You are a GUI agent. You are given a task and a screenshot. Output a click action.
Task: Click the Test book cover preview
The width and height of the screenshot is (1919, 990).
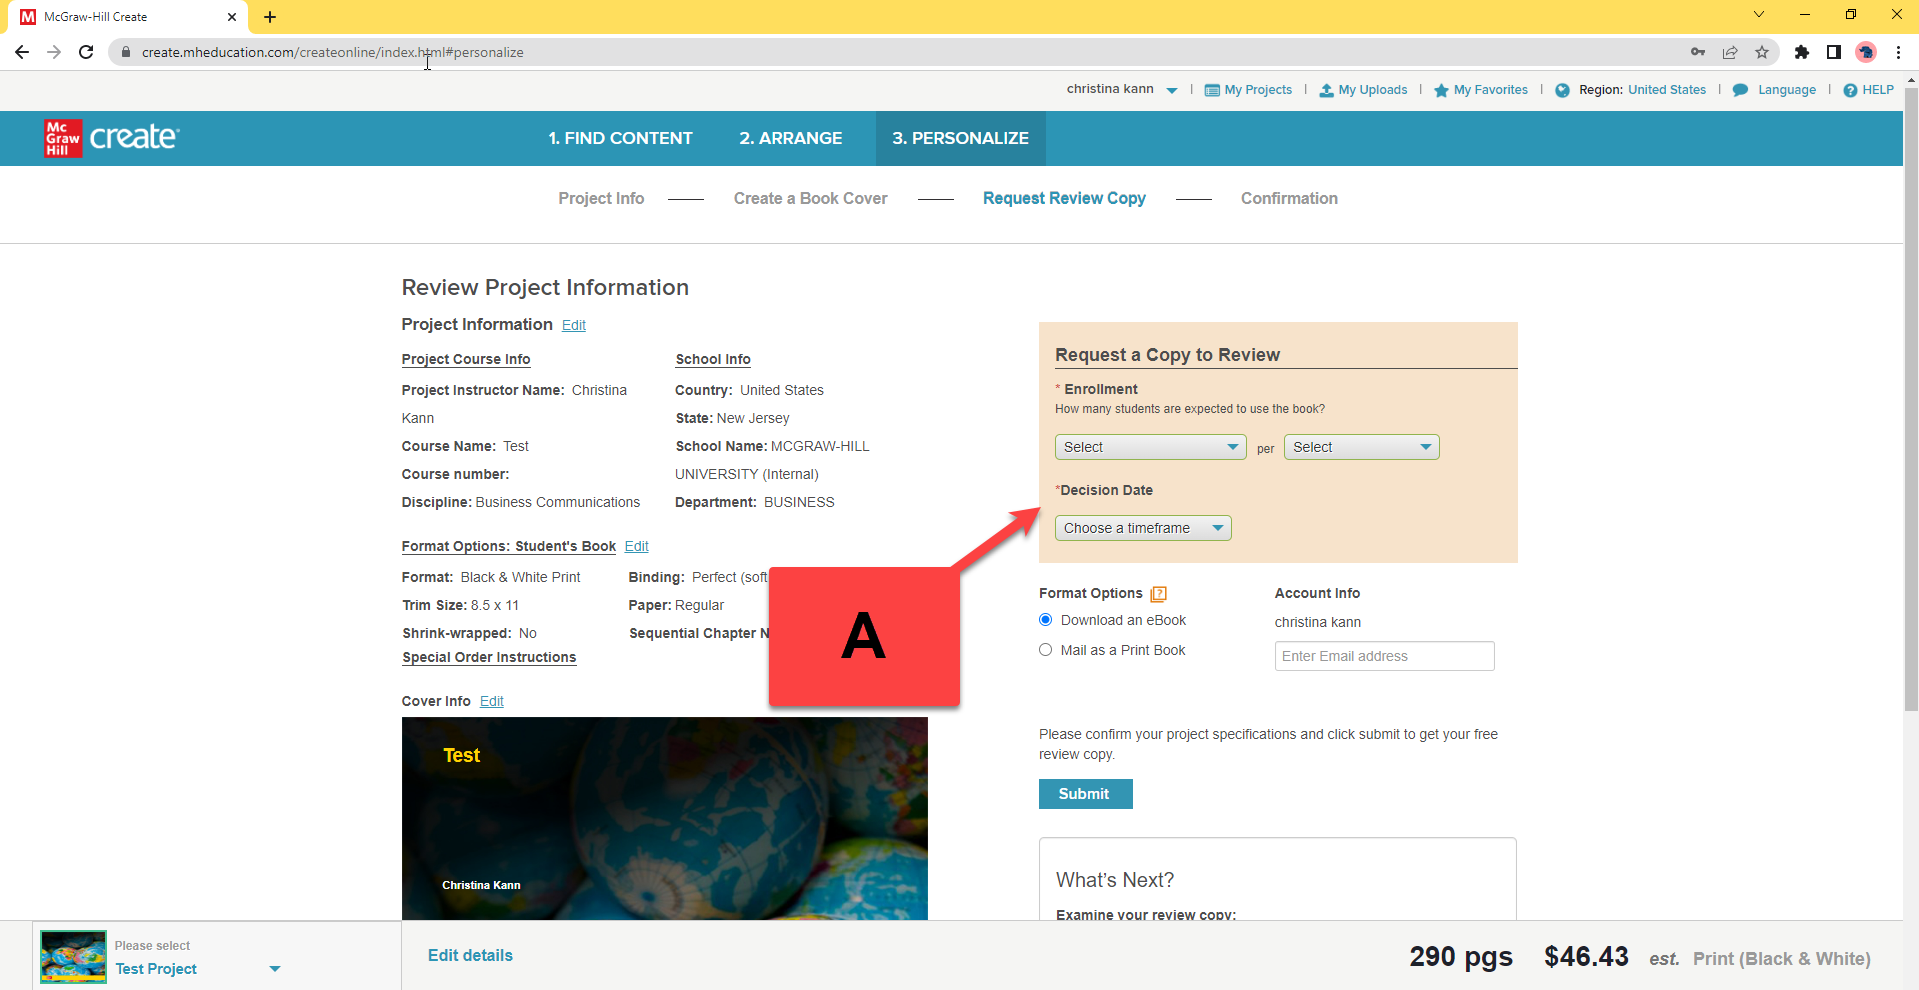(664, 818)
